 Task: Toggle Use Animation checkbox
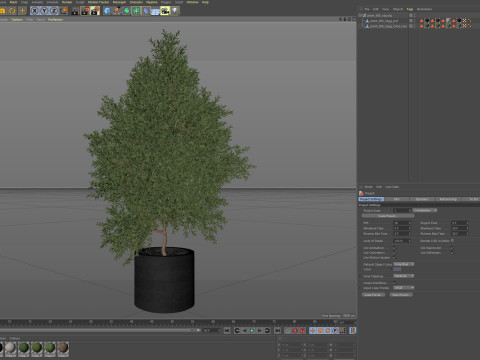(394, 248)
